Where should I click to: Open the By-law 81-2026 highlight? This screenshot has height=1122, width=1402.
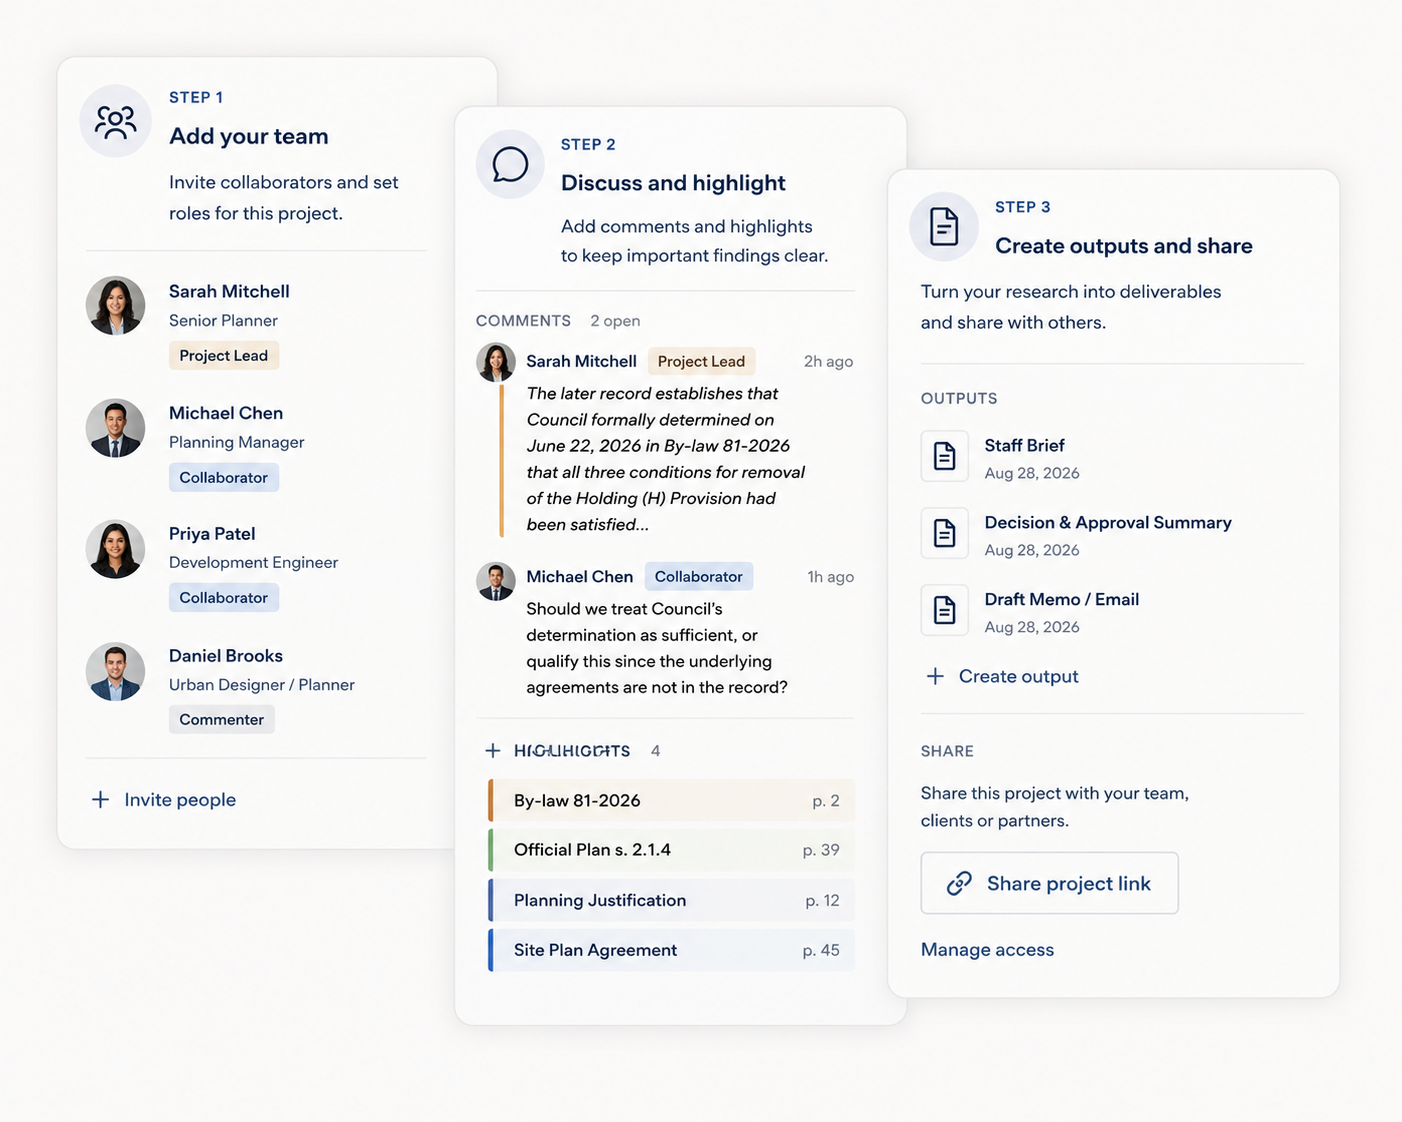[x=671, y=800]
